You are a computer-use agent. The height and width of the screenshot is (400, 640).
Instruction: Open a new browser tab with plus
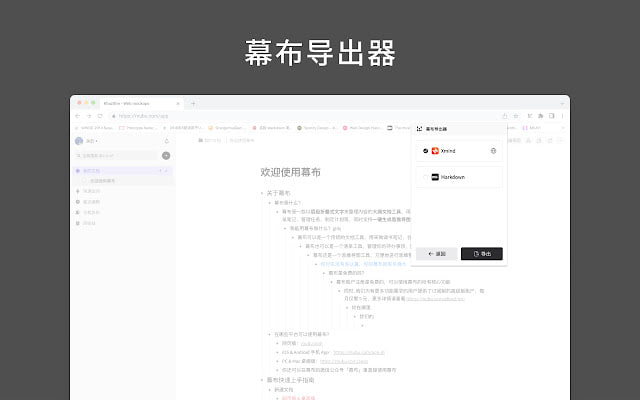(x=193, y=103)
